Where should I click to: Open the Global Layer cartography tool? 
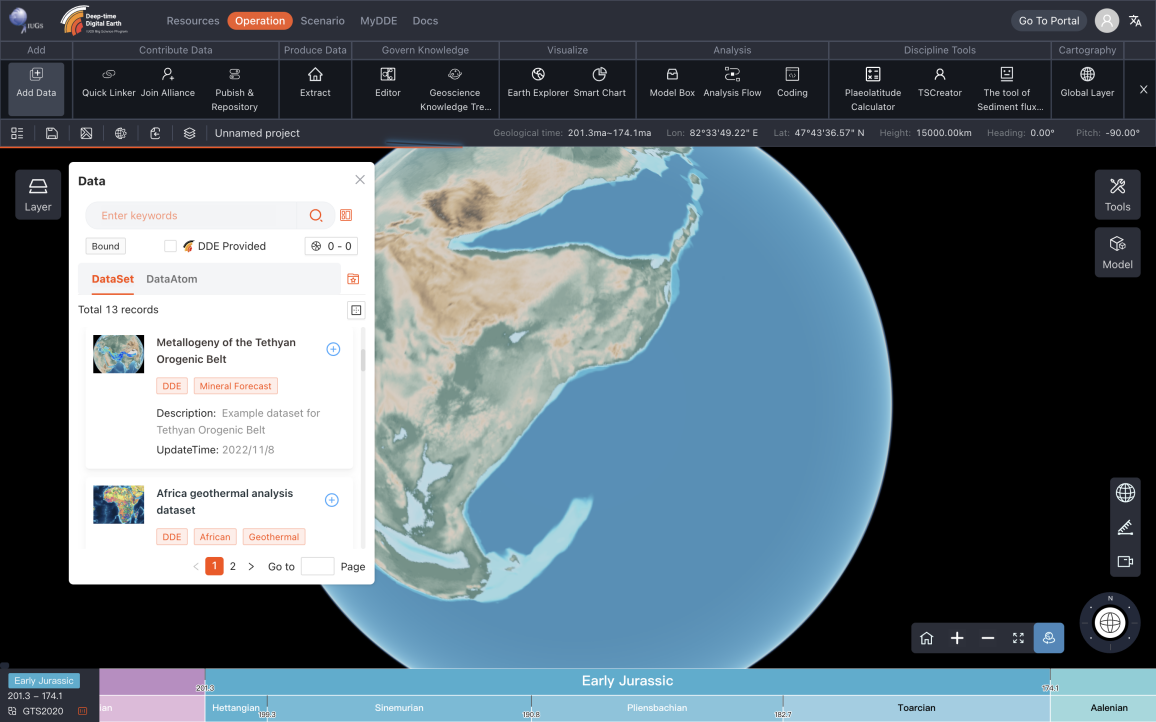pos(1087,82)
